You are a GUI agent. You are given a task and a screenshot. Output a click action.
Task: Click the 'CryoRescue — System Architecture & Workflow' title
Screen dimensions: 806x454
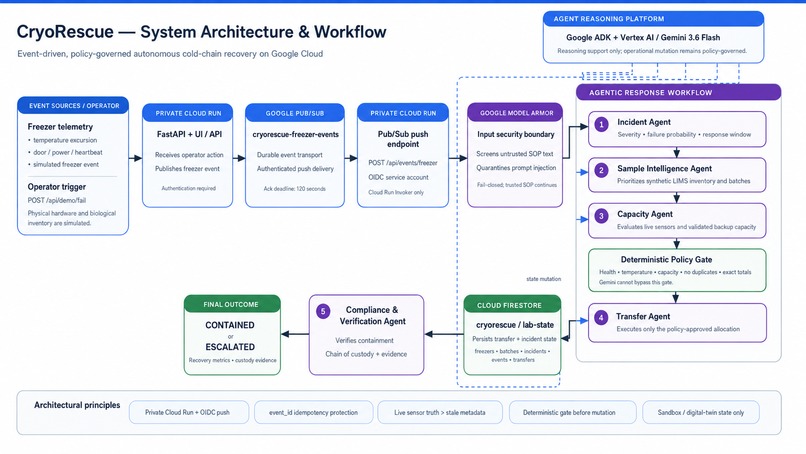coord(202,32)
